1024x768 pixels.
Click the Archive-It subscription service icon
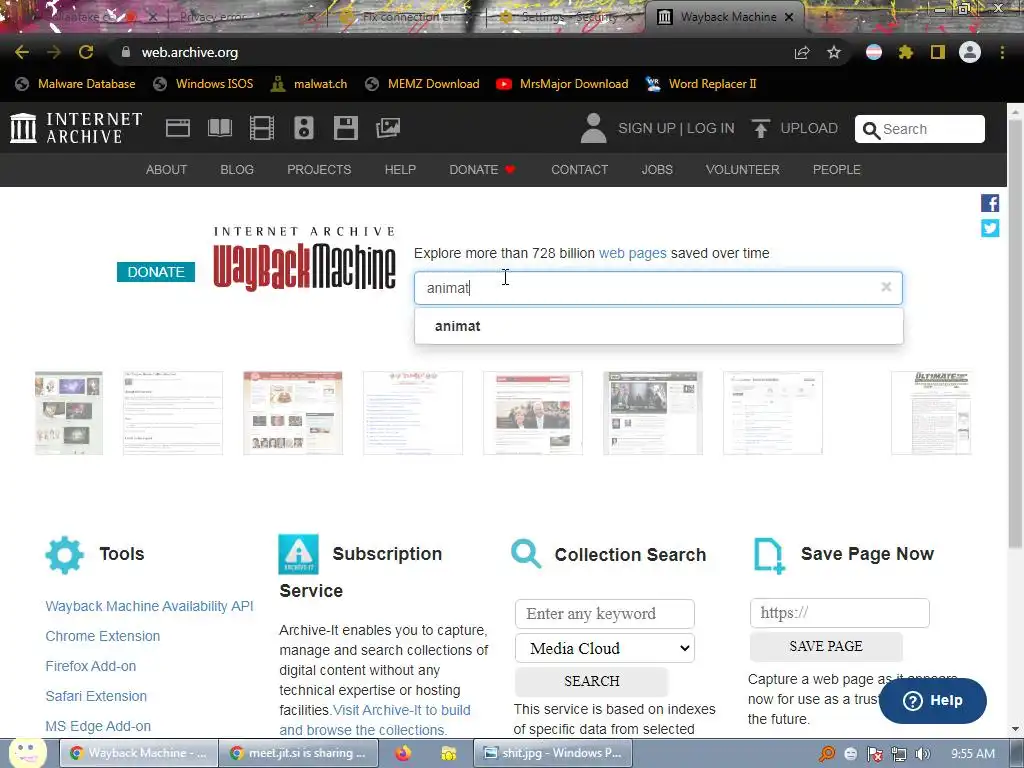click(298, 554)
